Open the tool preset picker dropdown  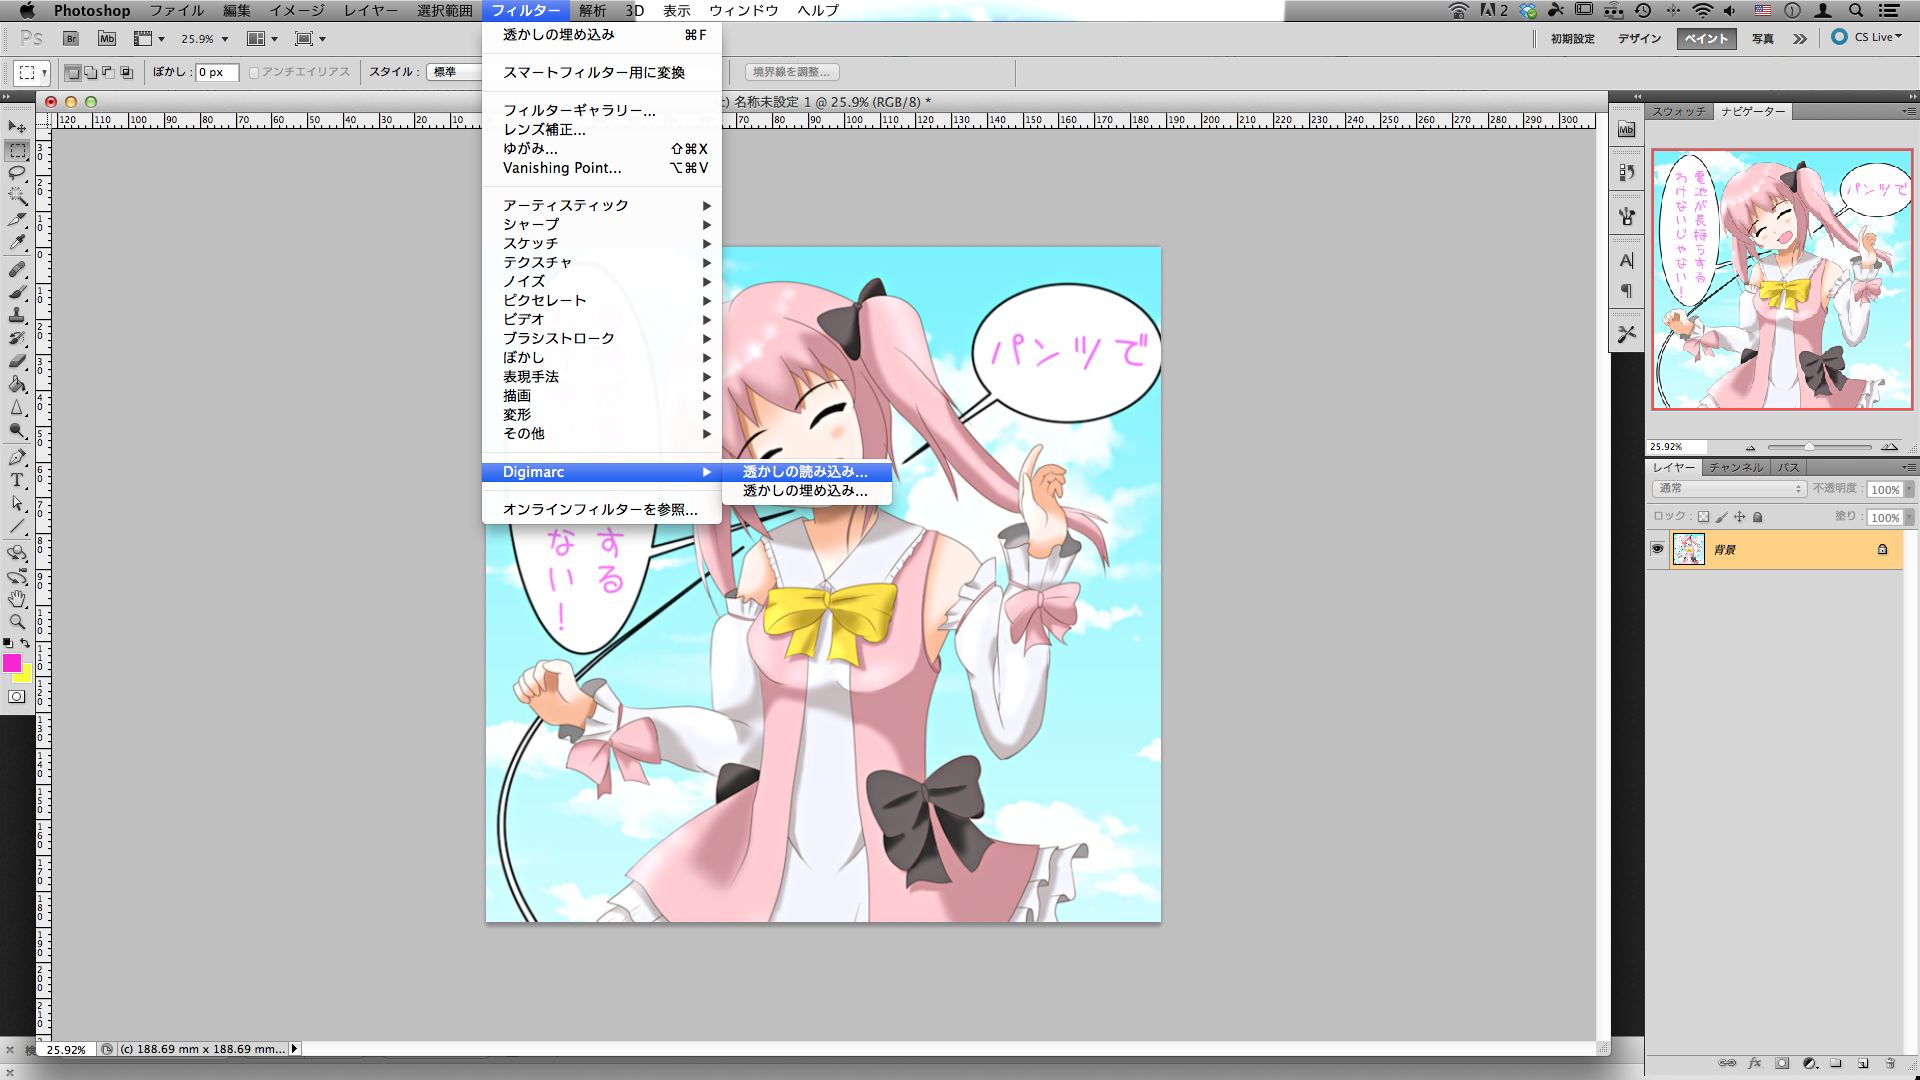(x=32, y=72)
